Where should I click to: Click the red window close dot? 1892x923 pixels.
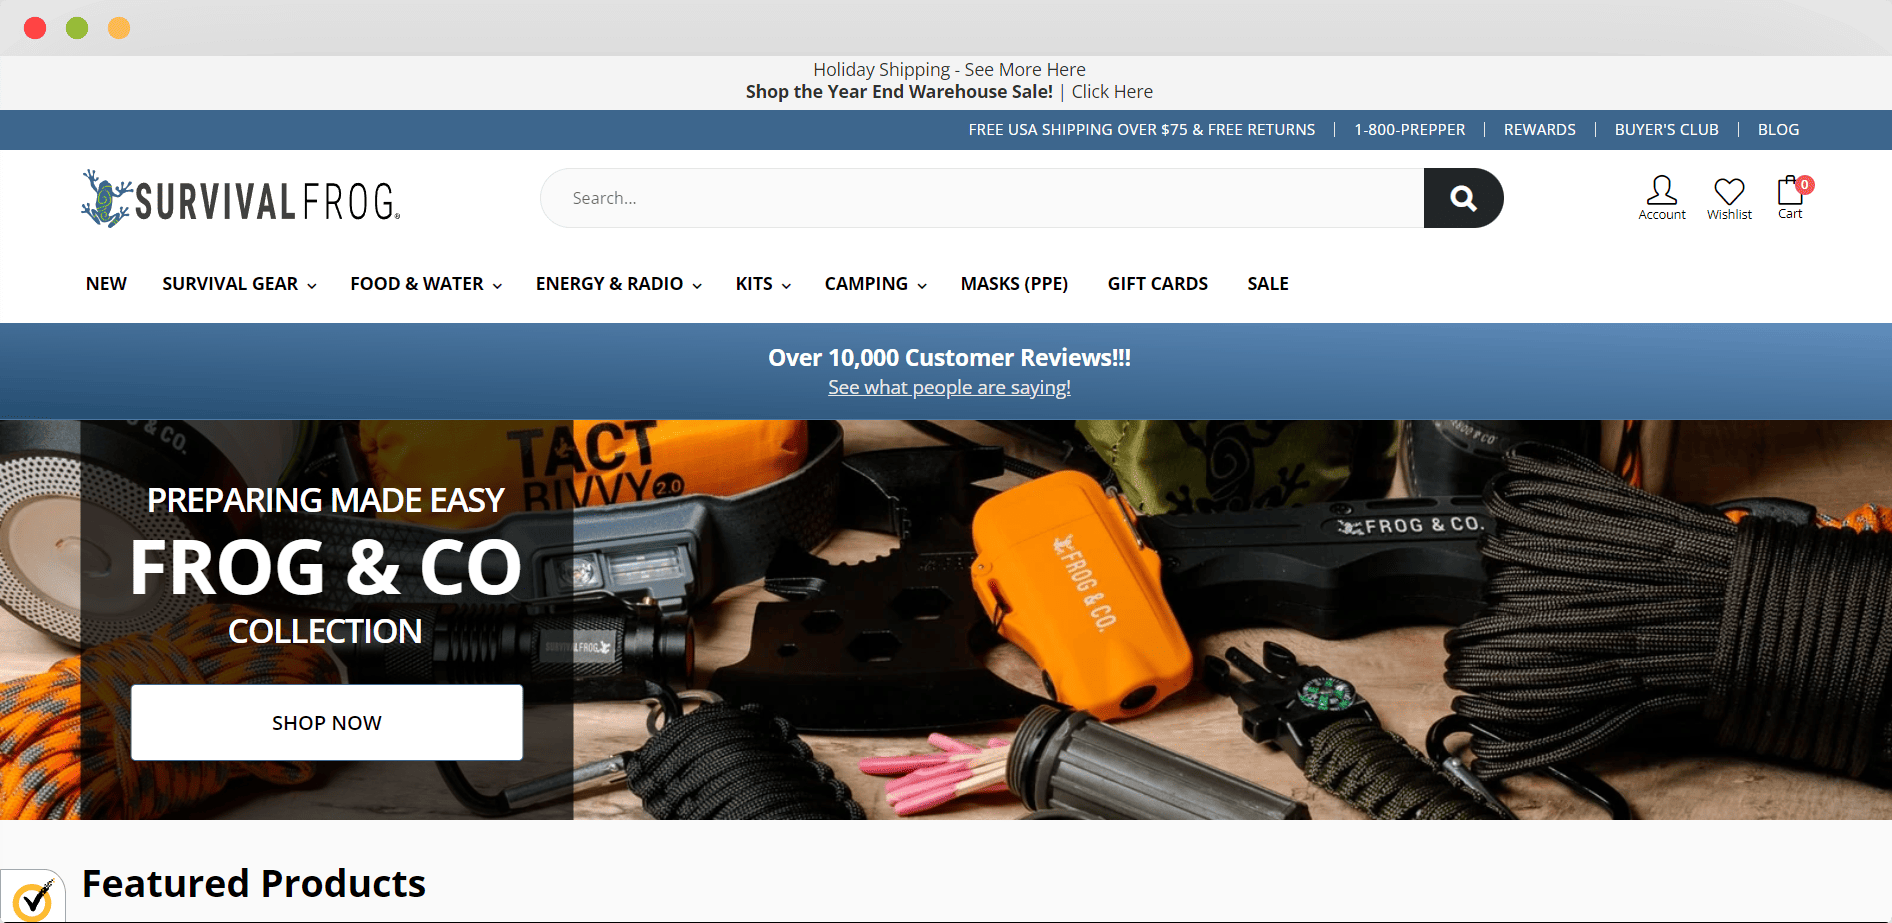click(x=35, y=28)
